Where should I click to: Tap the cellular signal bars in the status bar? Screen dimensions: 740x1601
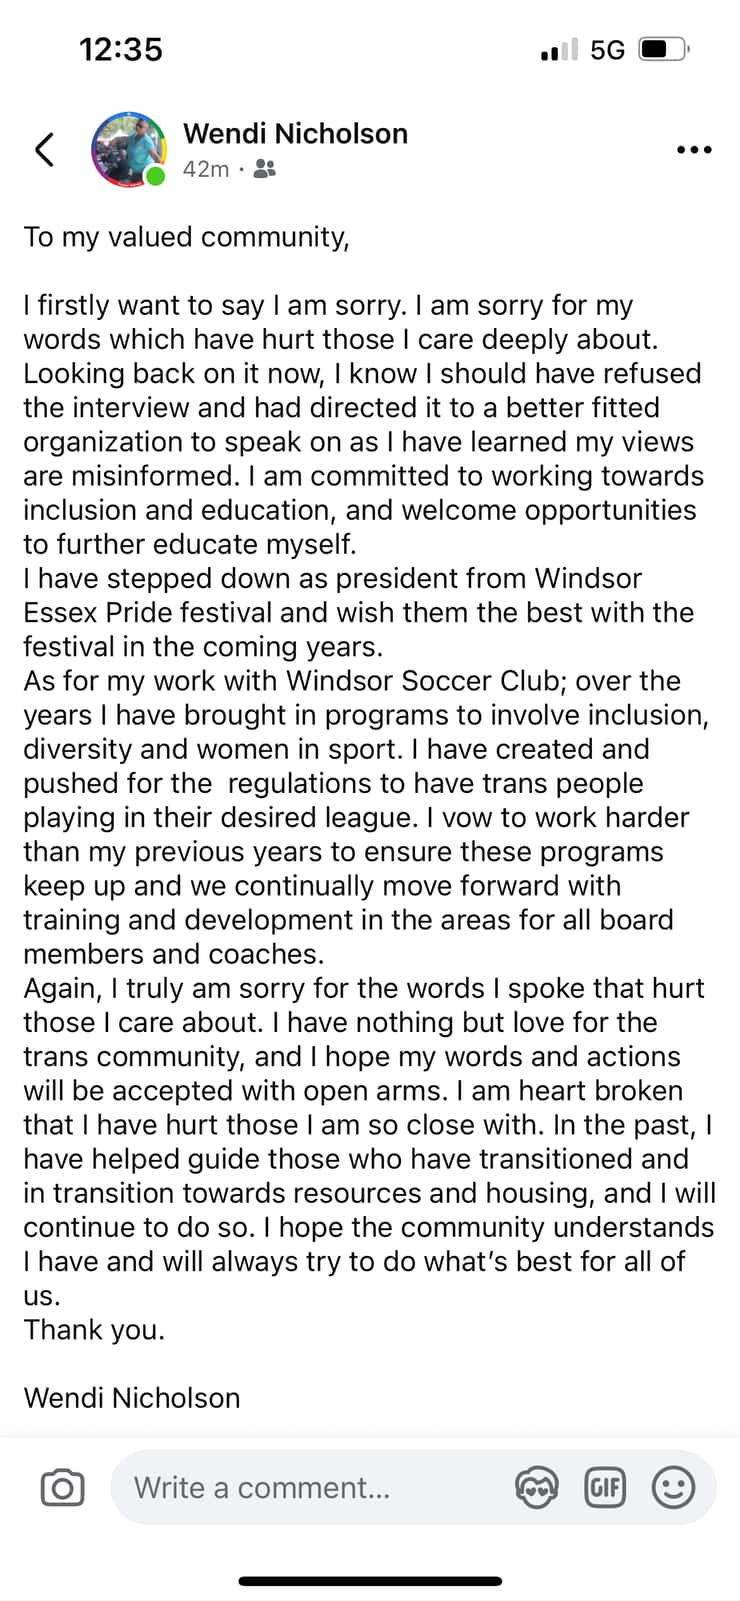click(556, 48)
